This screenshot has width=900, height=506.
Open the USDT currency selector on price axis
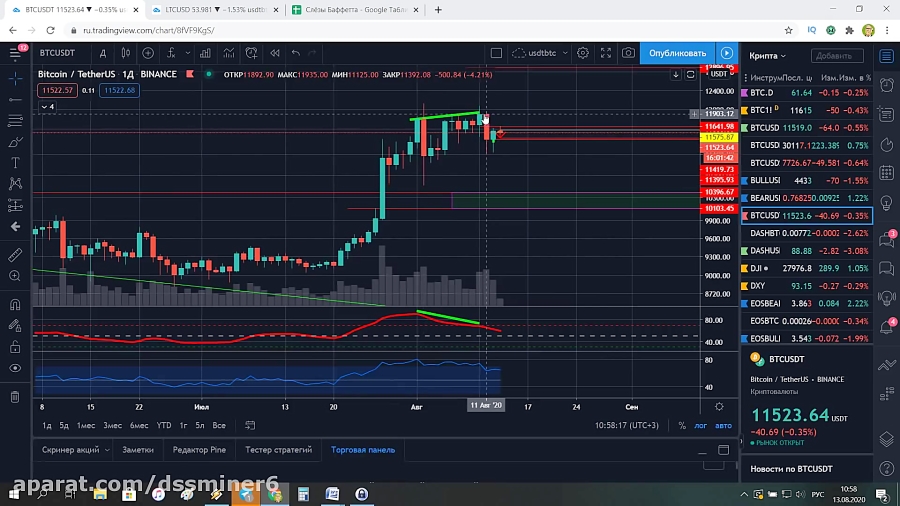(x=721, y=74)
